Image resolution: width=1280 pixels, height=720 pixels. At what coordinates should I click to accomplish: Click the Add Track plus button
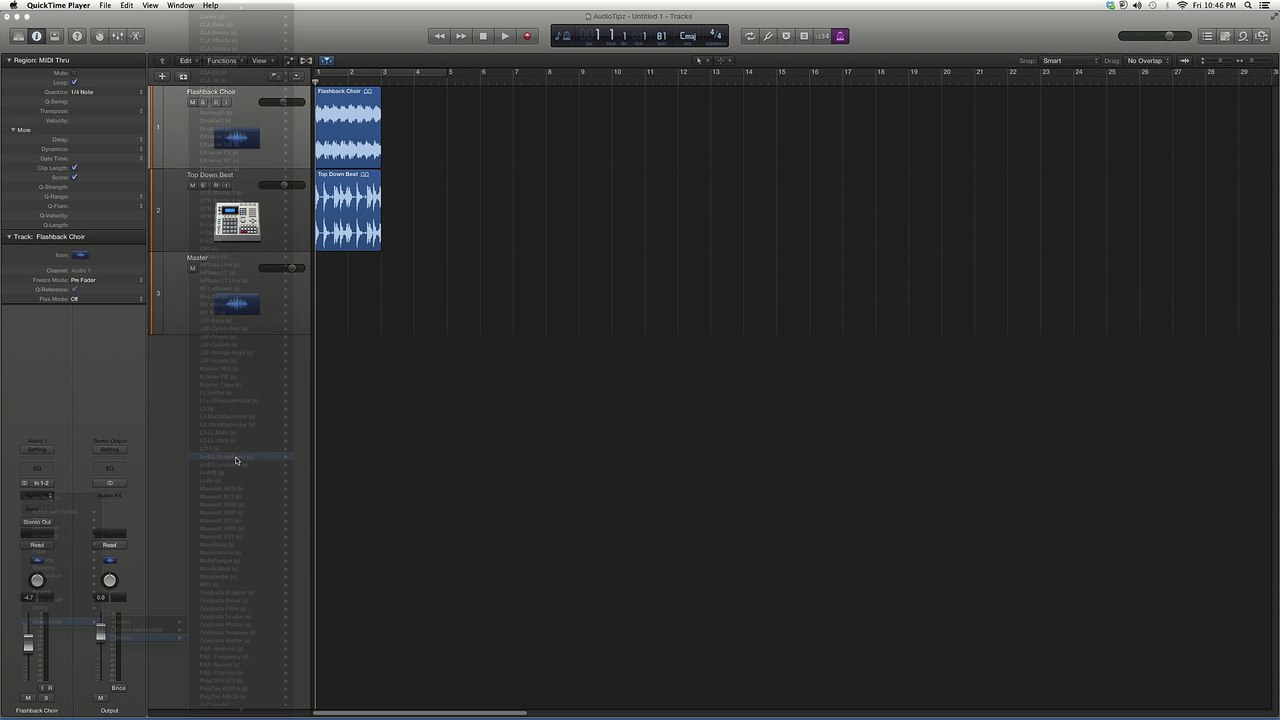coord(162,76)
